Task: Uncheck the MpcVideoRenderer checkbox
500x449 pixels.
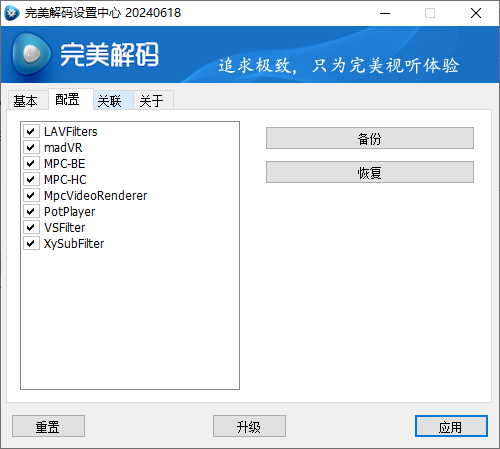Action: pyautogui.click(x=31, y=195)
